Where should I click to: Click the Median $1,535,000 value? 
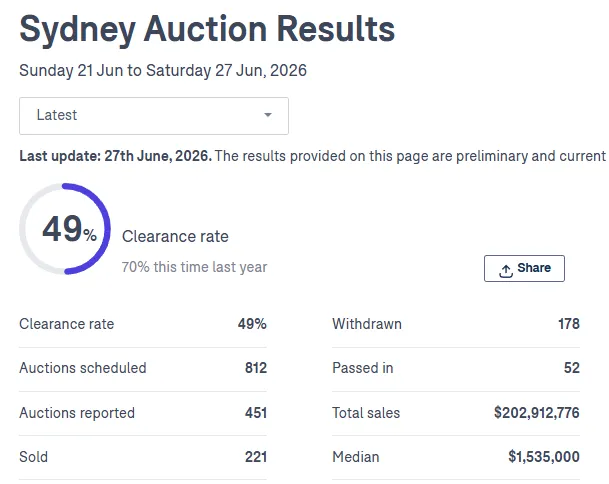point(544,457)
